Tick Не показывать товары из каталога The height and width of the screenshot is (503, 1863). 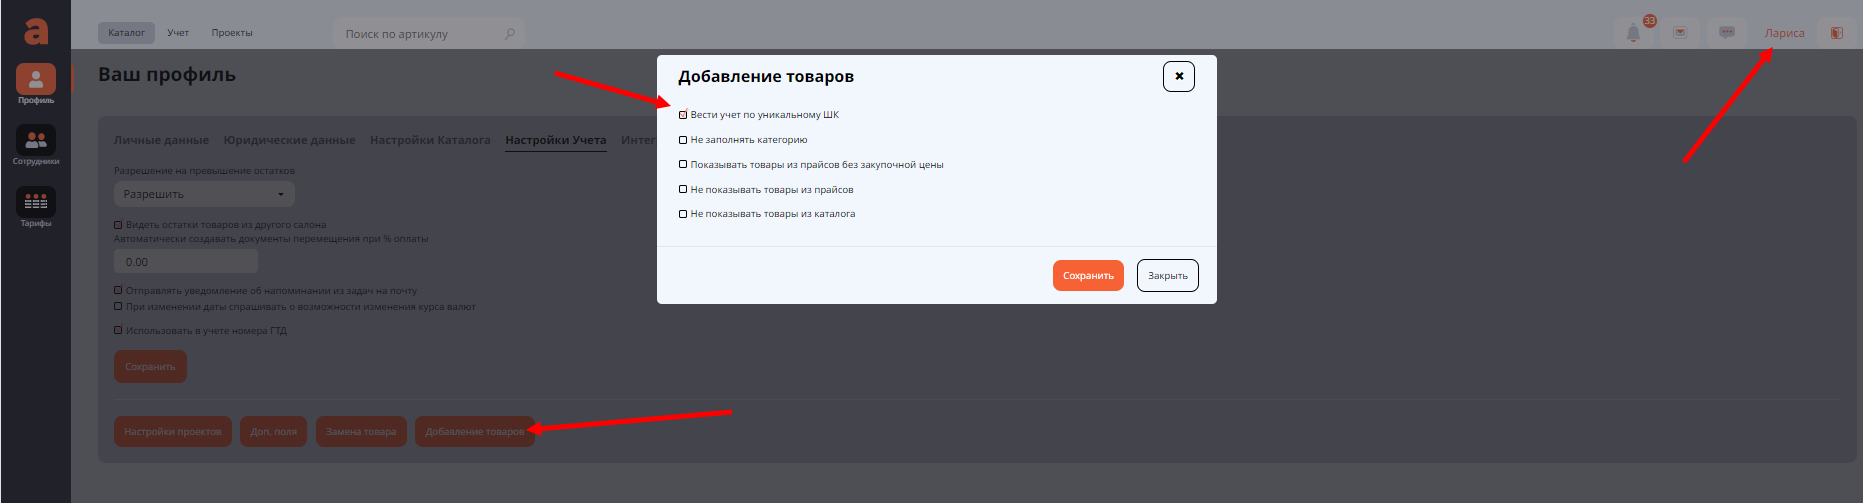pyautogui.click(x=683, y=214)
